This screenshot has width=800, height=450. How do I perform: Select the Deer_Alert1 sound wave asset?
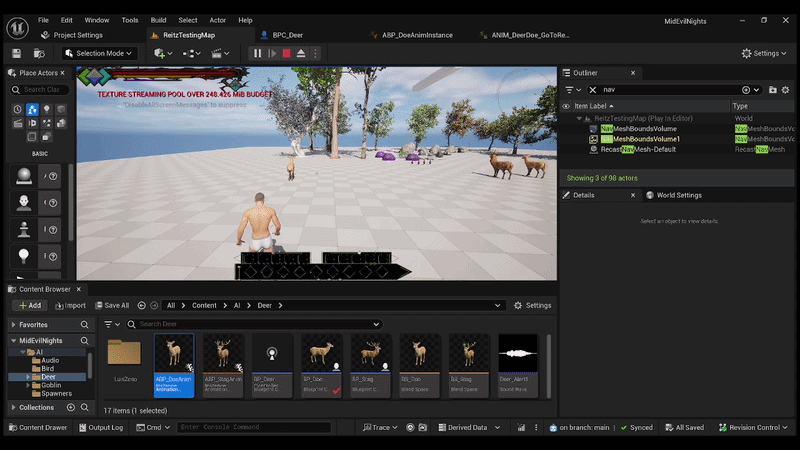517,365
